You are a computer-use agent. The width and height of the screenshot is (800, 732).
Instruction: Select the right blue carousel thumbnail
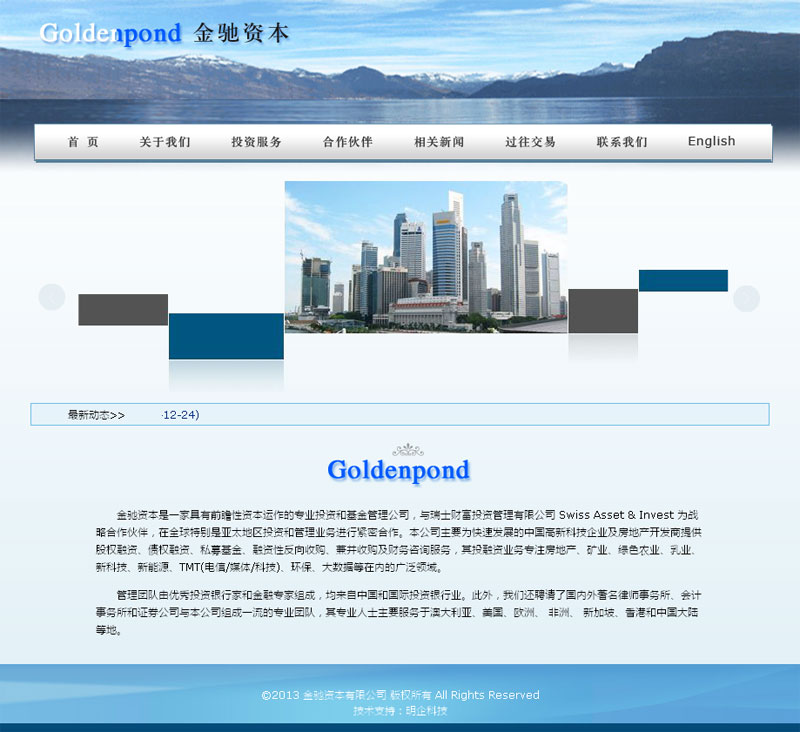pos(683,281)
